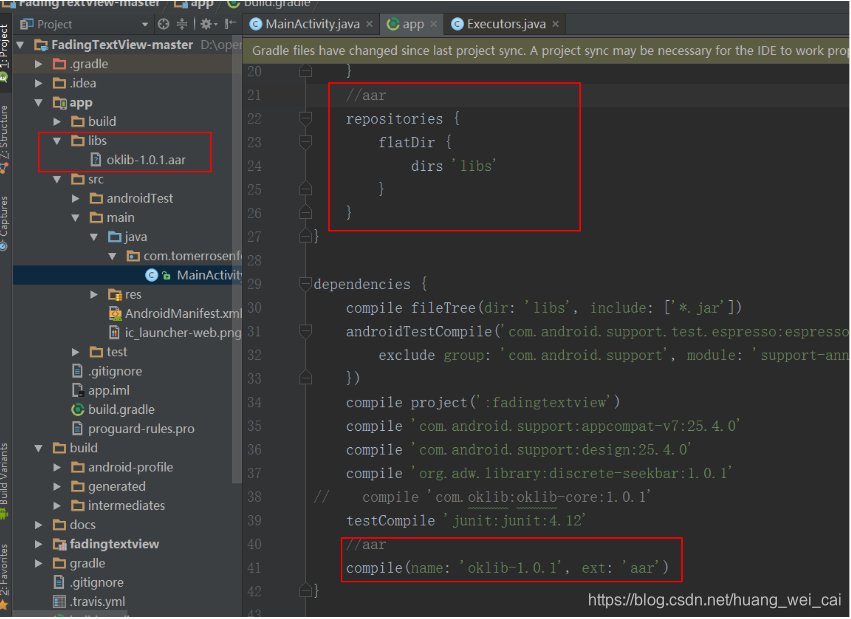Collapse the java folder

pyautogui.click(x=94, y=237)
